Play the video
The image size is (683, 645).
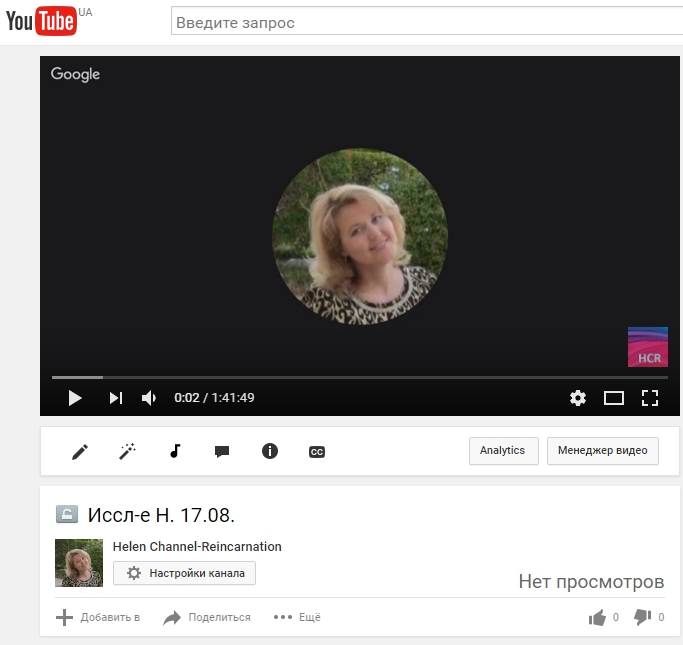click(74, 398)
